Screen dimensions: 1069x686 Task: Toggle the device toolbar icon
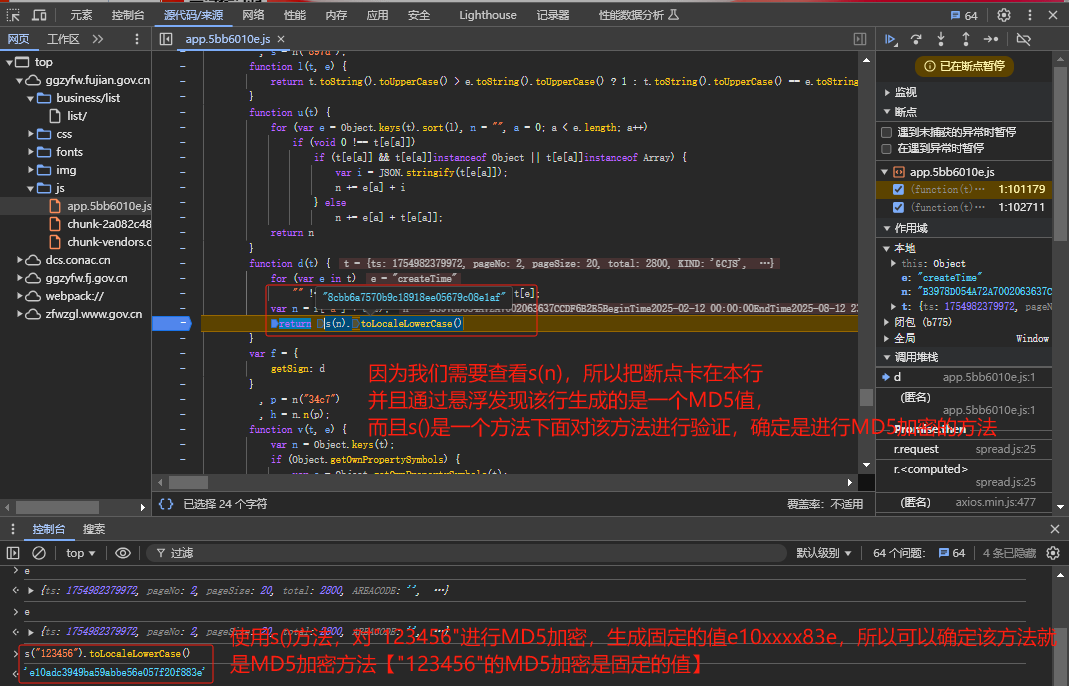click(x=40, y=15)
